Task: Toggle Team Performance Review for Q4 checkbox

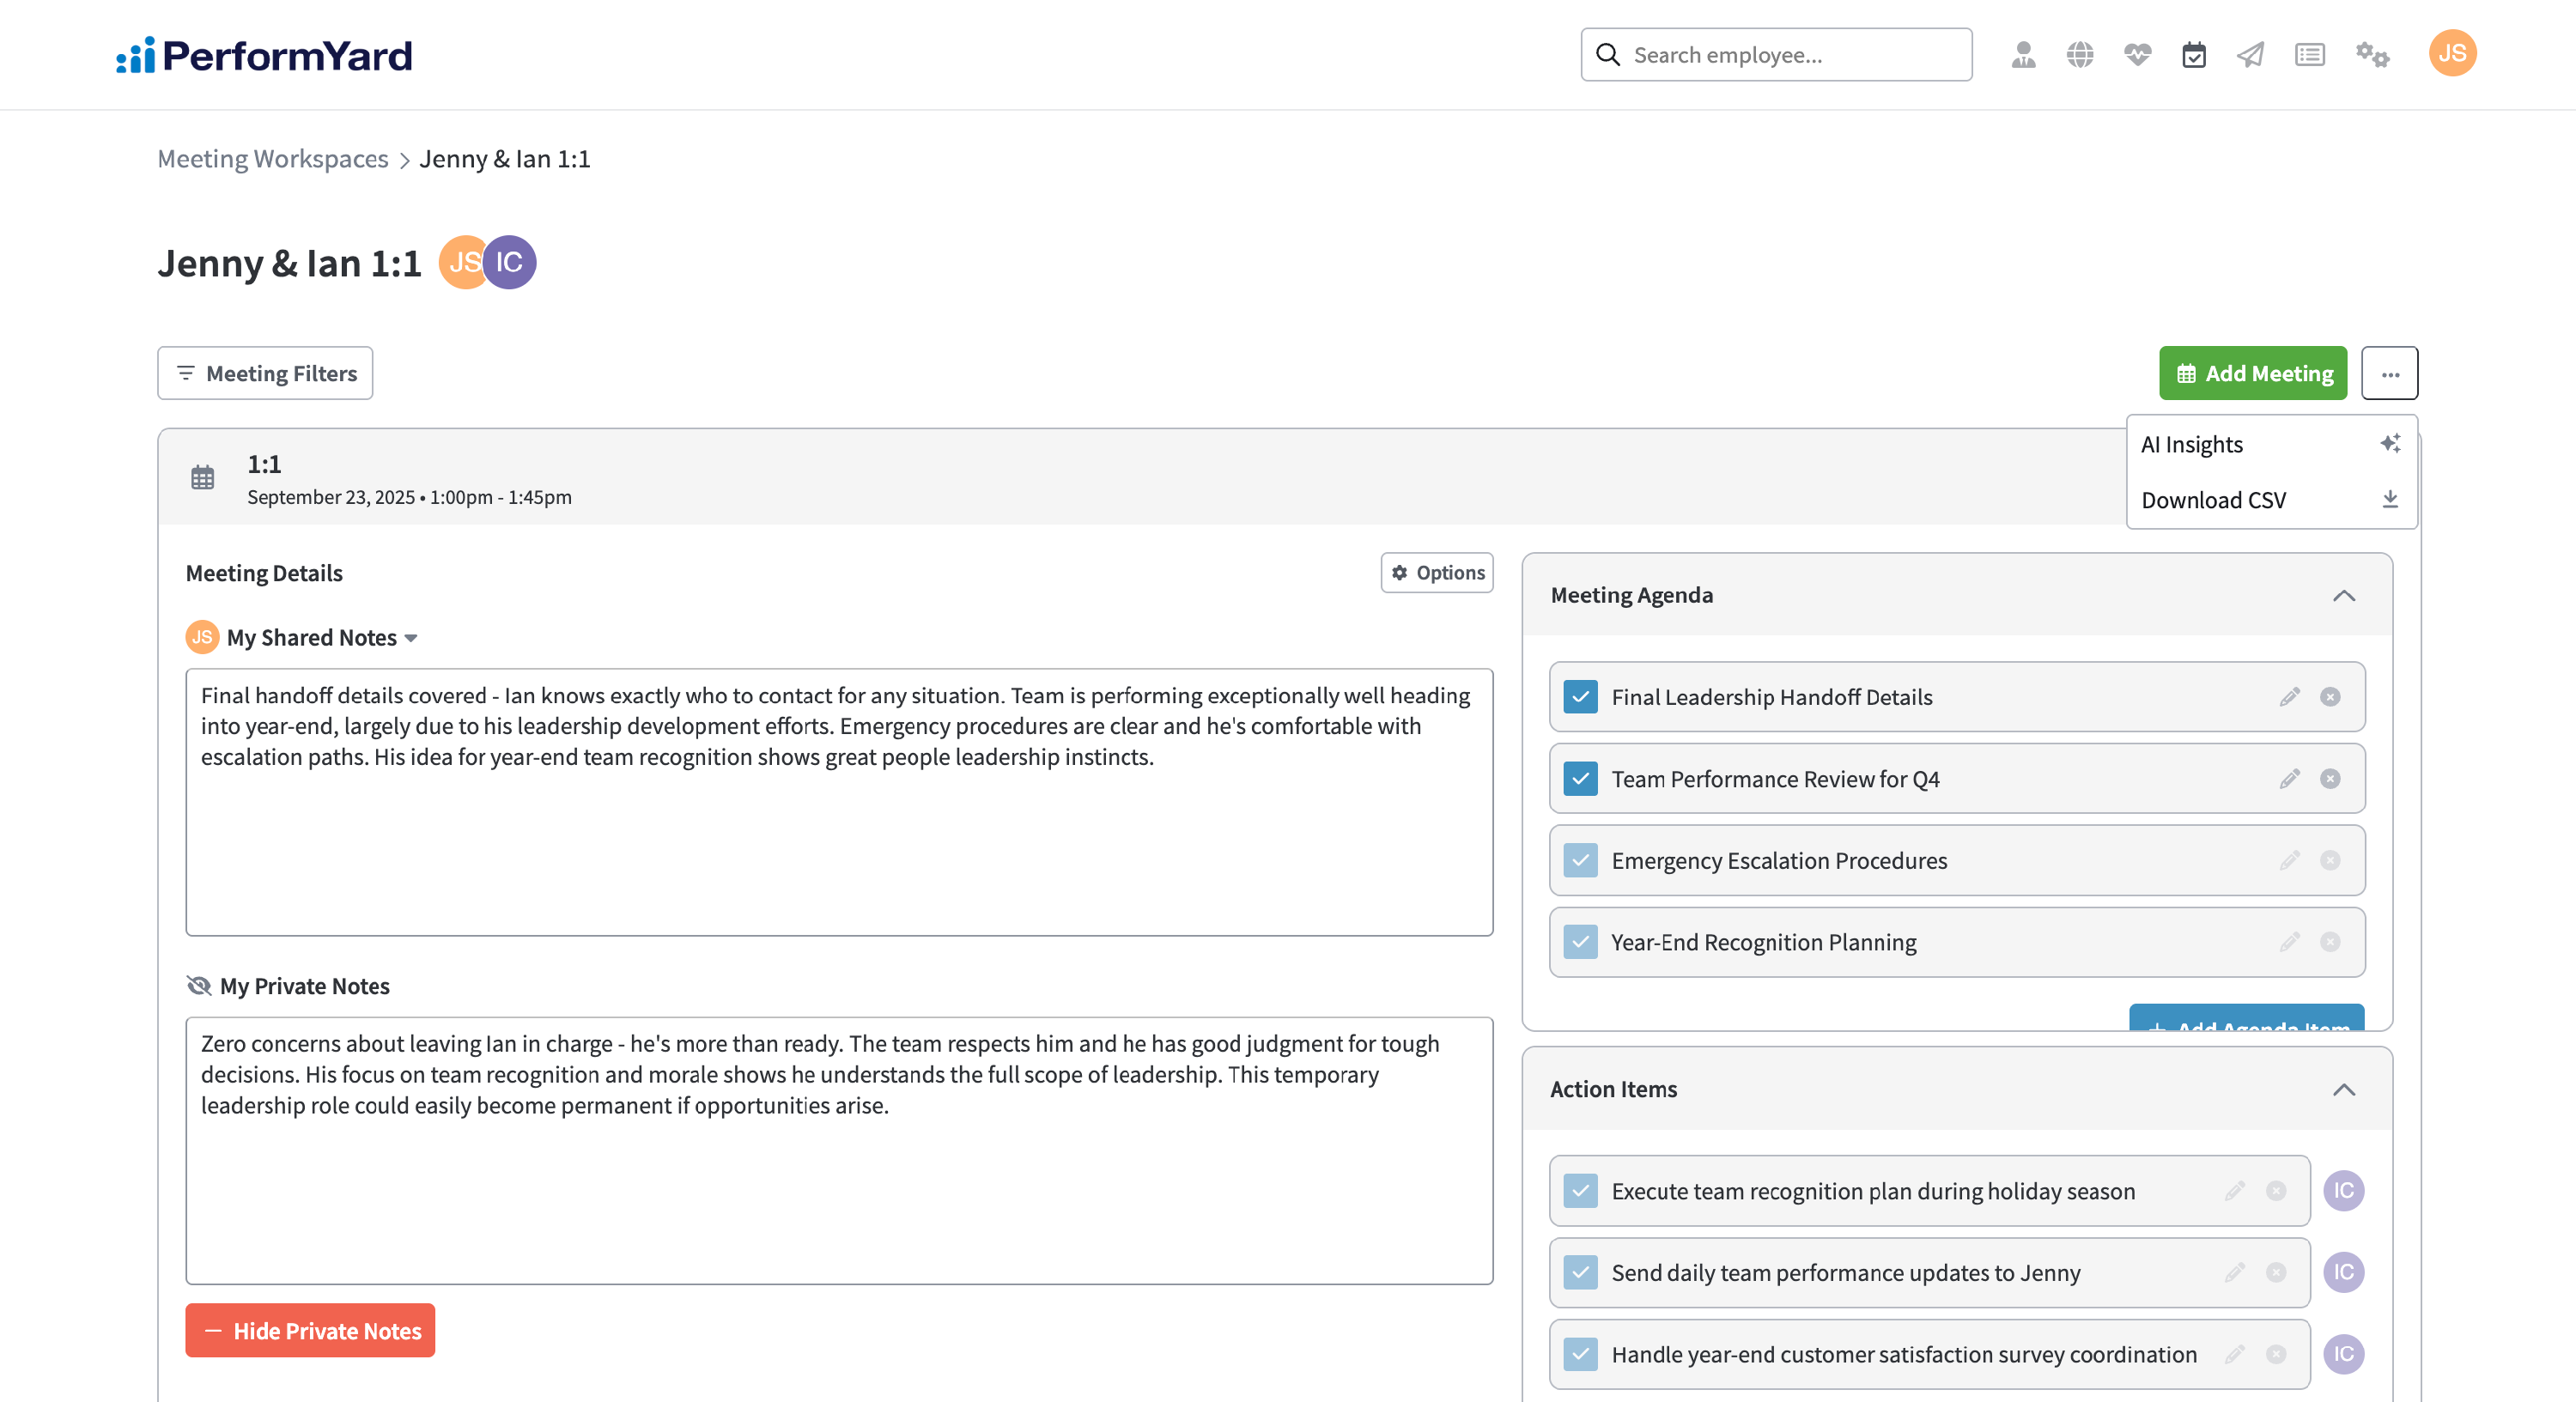Action: [1580, 779]
